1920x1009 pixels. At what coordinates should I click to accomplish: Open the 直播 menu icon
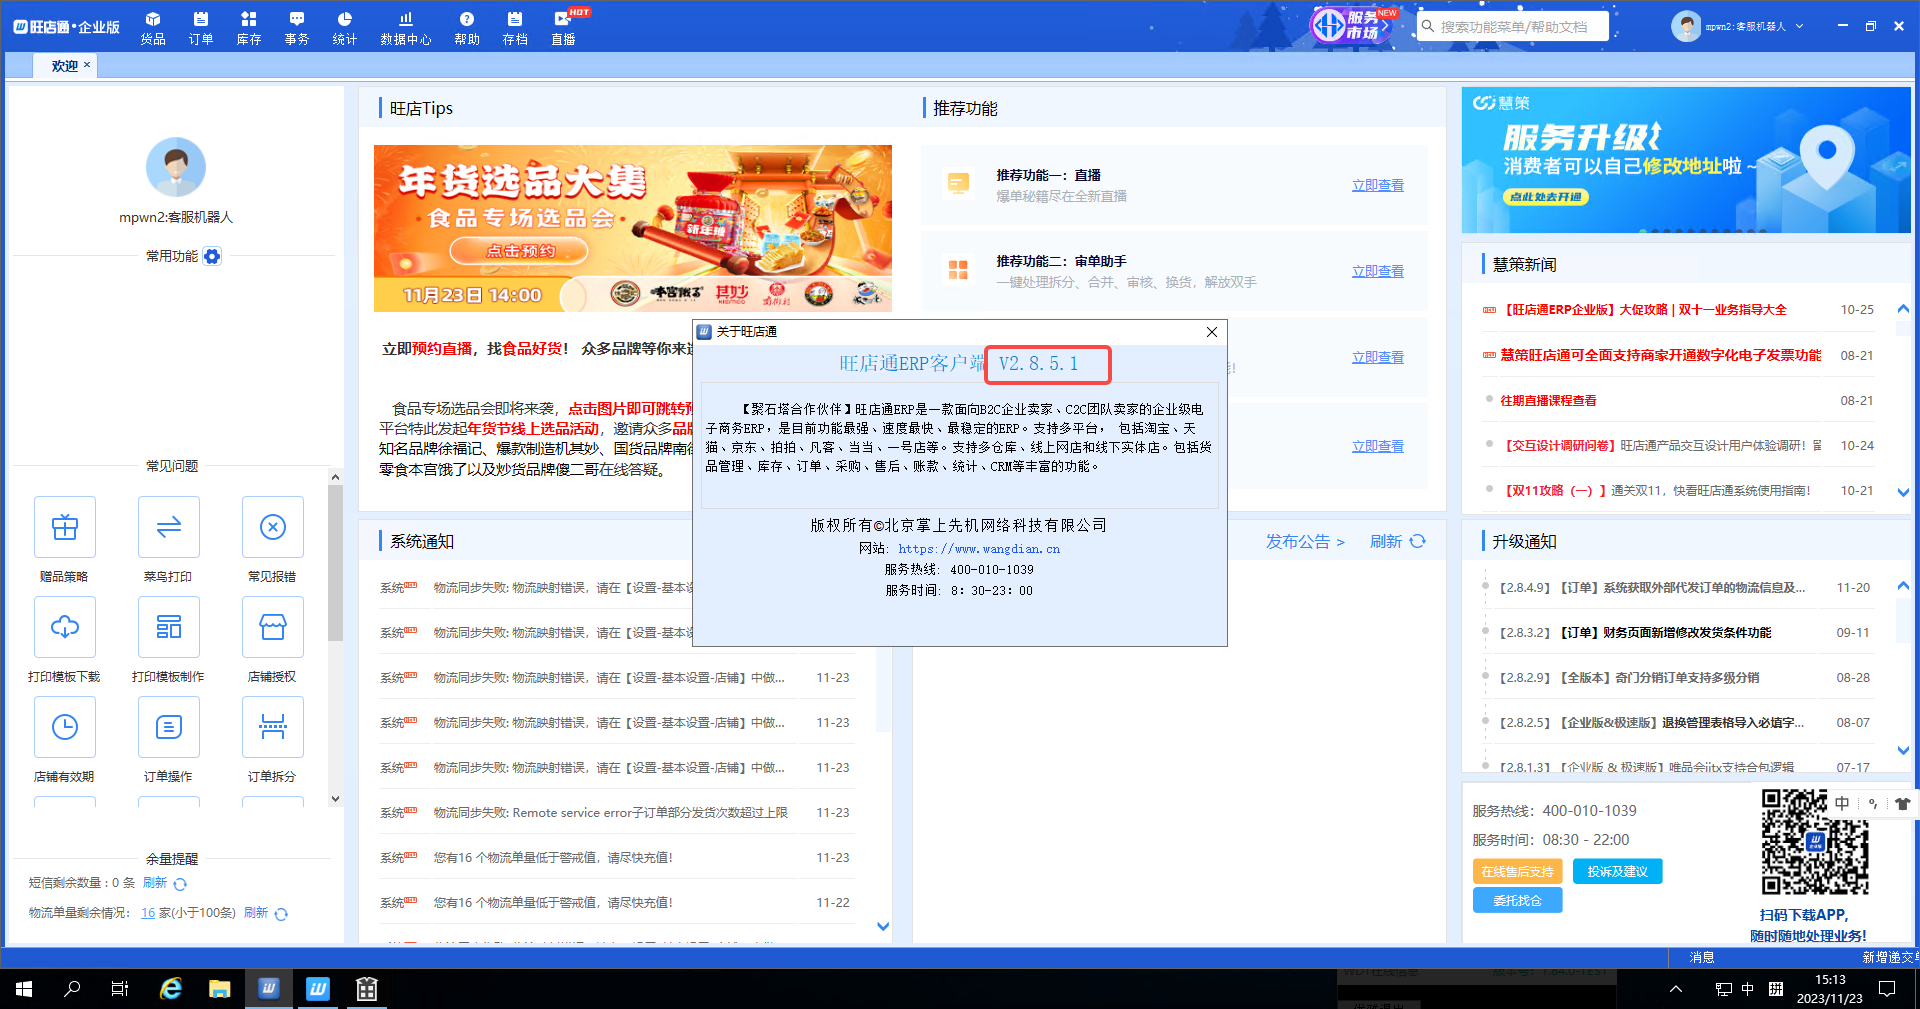tap(564, 27)
